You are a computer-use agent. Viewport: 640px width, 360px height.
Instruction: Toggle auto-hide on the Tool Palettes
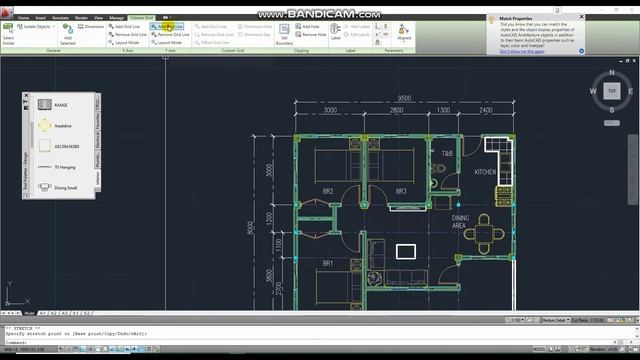(x=27, y=102)
